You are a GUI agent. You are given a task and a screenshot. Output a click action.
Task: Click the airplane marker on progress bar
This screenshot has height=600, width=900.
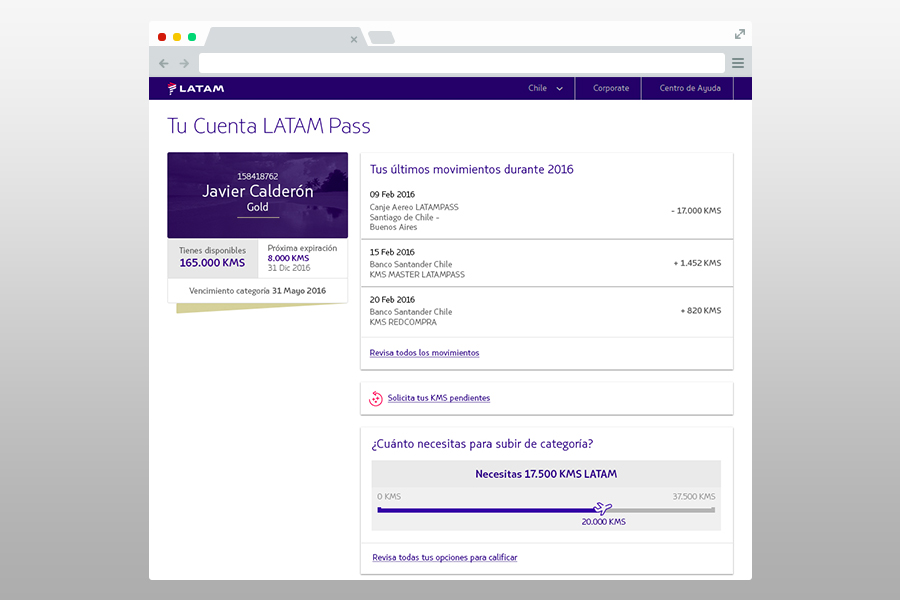pos(602,508)
